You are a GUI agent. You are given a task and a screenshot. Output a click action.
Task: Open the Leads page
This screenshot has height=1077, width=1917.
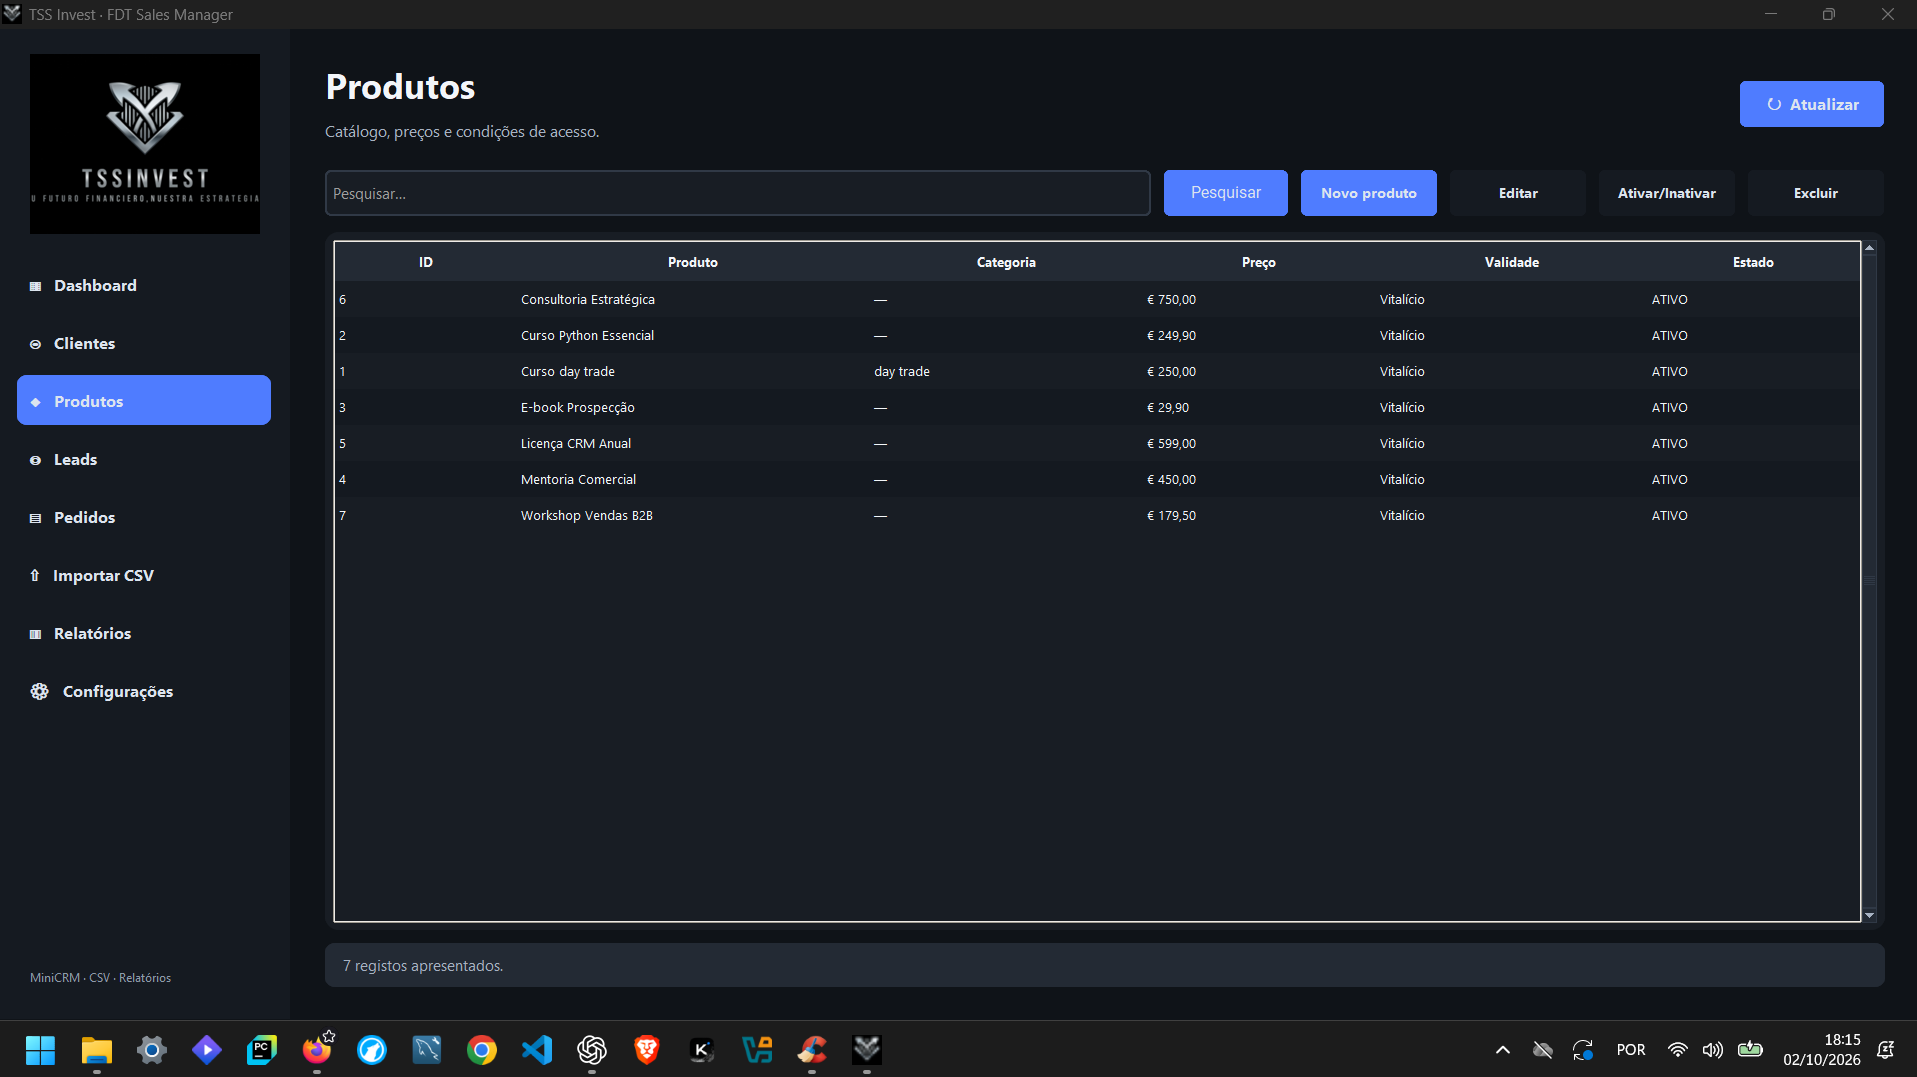click(144, 460)
